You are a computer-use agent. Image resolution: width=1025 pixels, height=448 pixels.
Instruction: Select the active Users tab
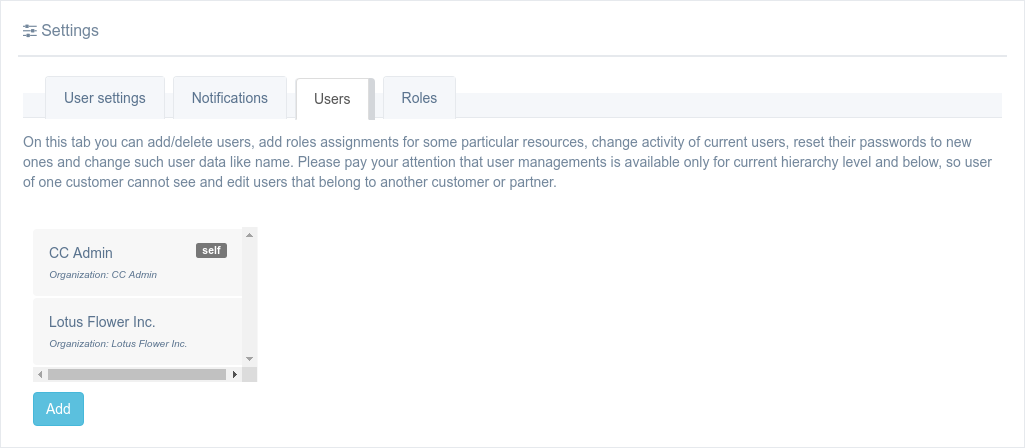332,99
